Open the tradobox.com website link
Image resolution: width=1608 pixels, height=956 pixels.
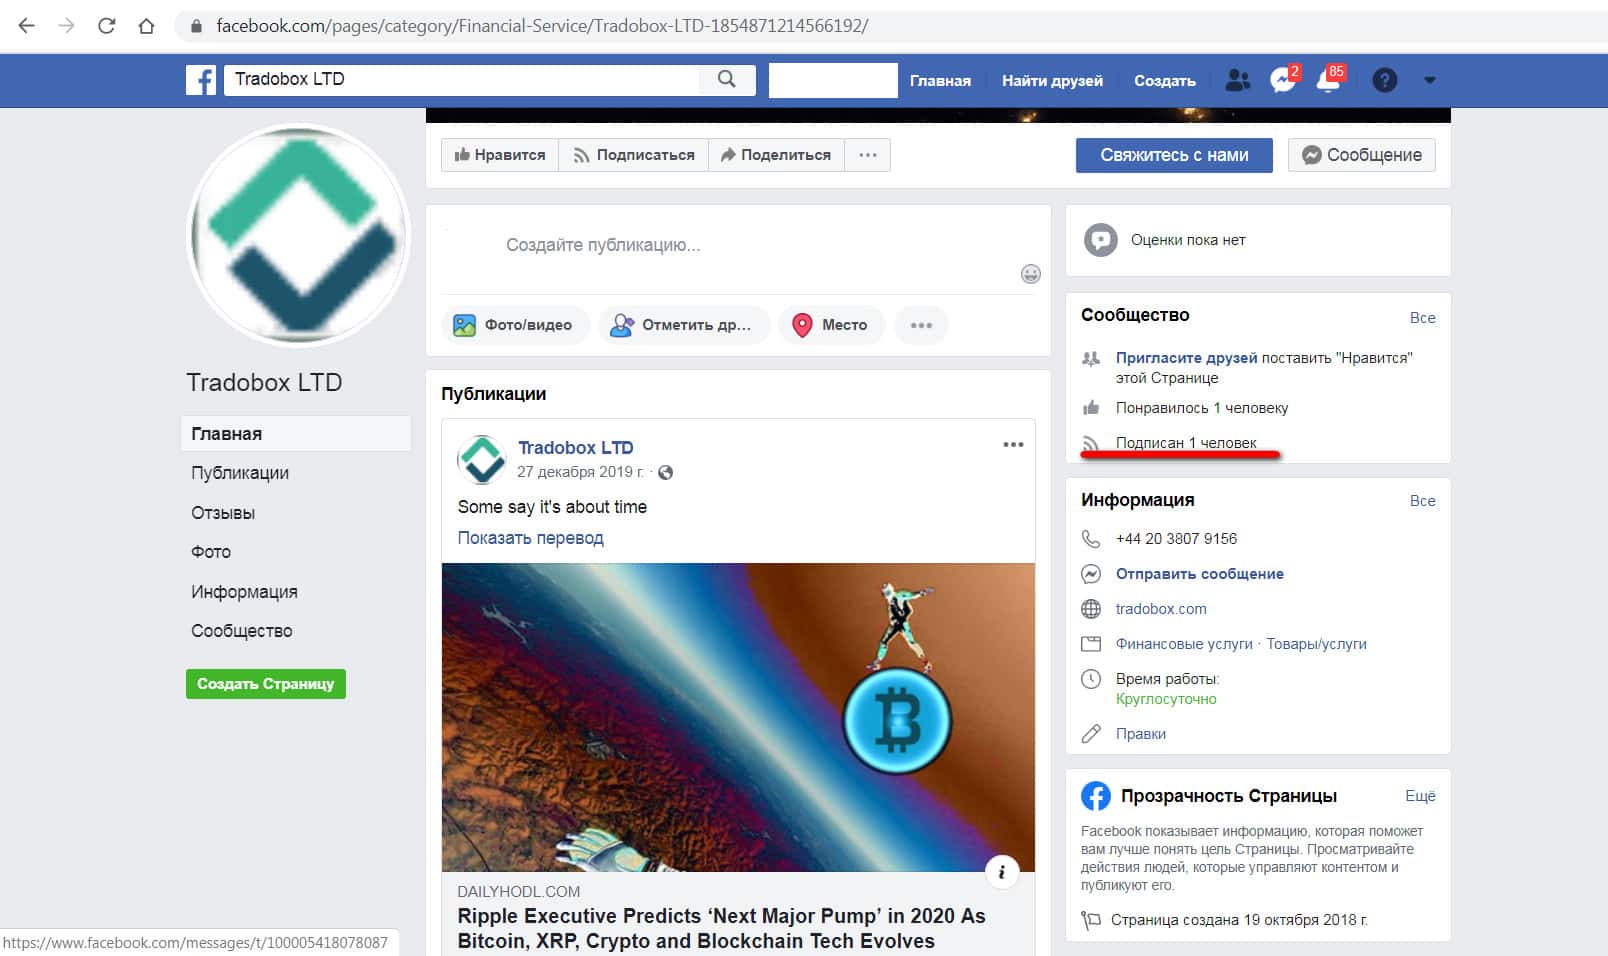click(1161, 609)
